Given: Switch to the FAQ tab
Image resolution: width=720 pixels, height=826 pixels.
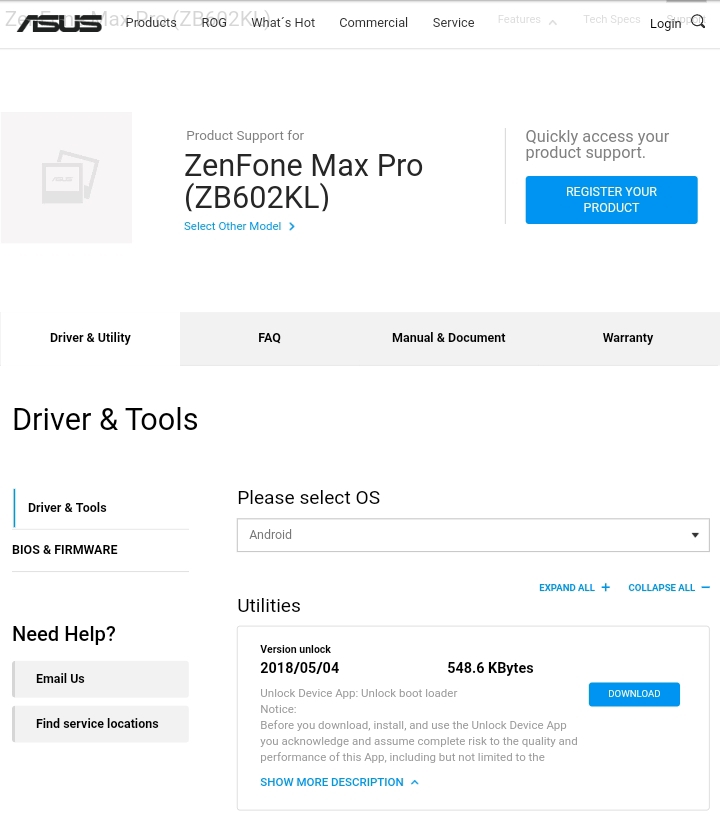Looking at the screenshot, I should [x=269, y=338].
